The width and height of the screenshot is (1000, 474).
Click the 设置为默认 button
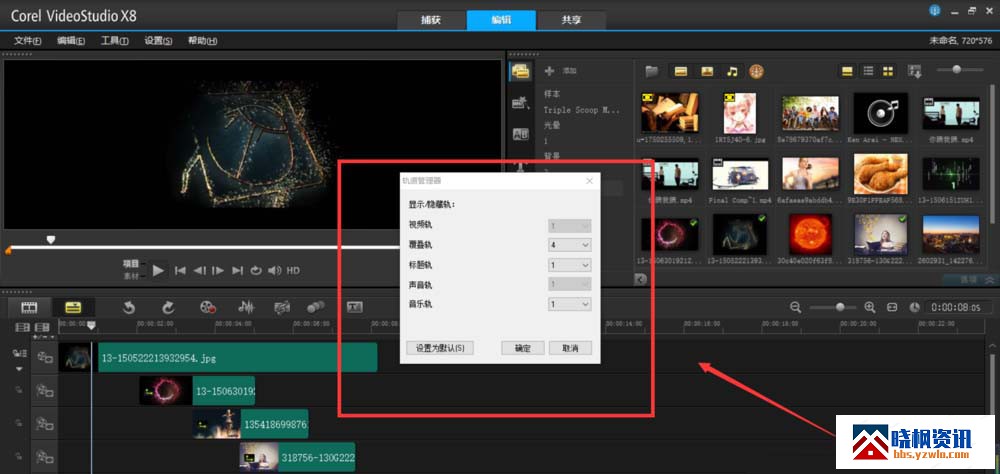tap(439, 348)
